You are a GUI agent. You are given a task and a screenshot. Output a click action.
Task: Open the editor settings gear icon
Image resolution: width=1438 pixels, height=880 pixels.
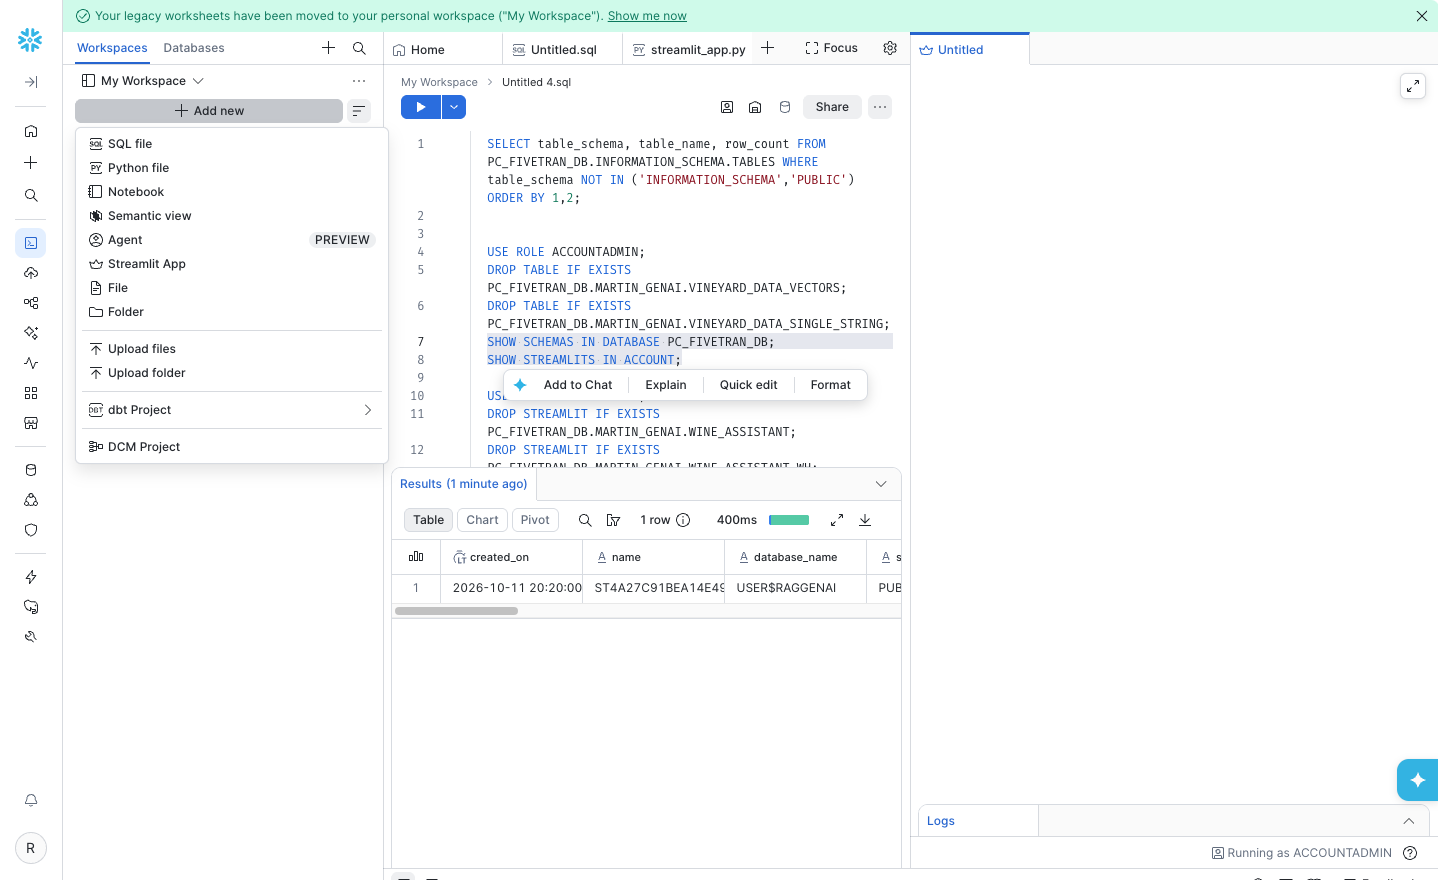point(890,48)
